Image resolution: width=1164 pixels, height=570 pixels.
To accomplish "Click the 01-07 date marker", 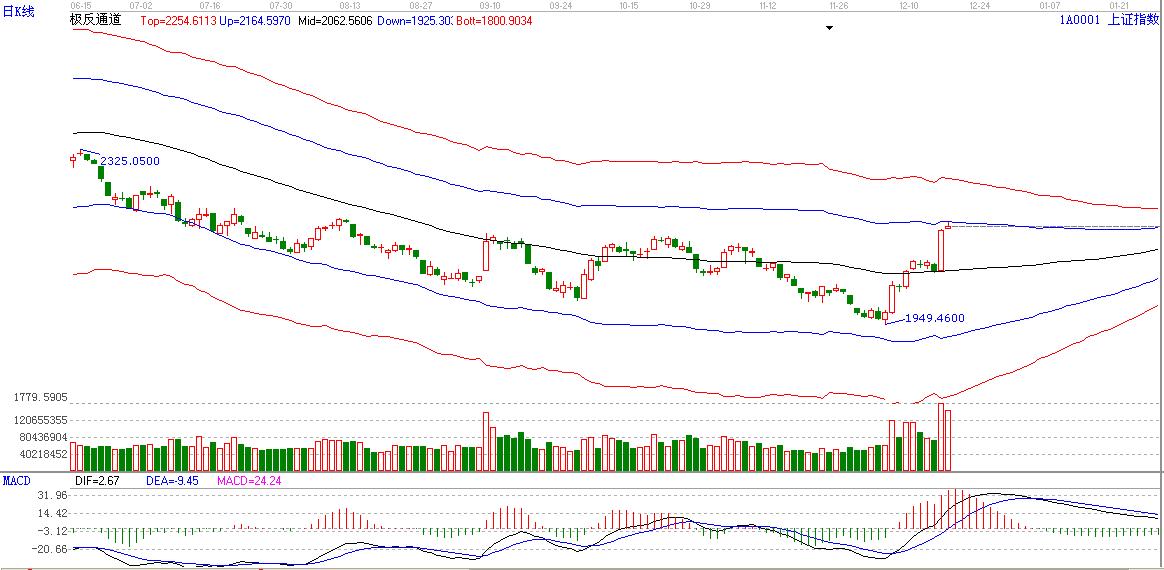I will tap(1050, 5).
